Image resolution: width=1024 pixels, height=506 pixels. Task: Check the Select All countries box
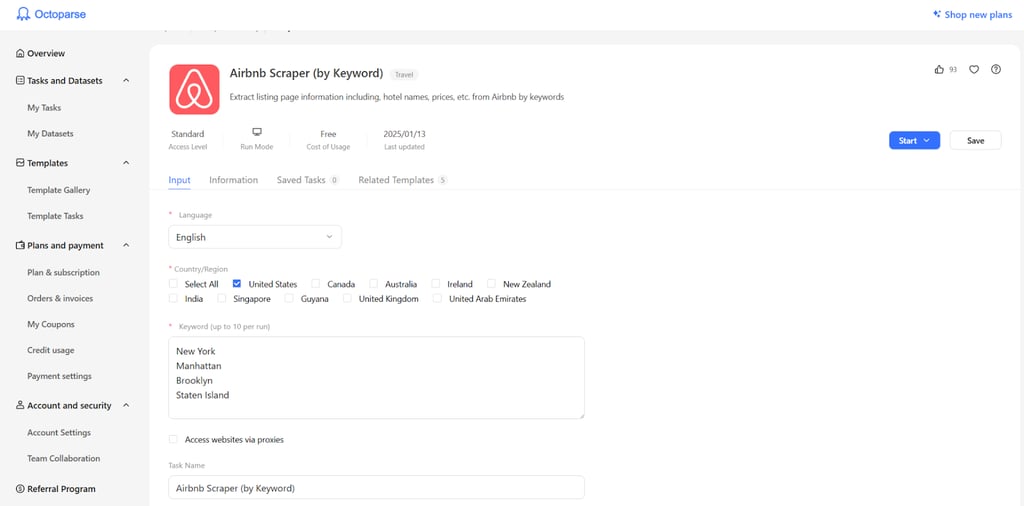point(173,284)
